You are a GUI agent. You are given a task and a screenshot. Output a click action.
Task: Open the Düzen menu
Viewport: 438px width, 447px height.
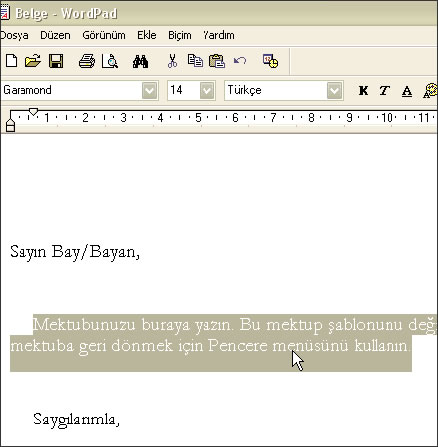coord(55,35)
